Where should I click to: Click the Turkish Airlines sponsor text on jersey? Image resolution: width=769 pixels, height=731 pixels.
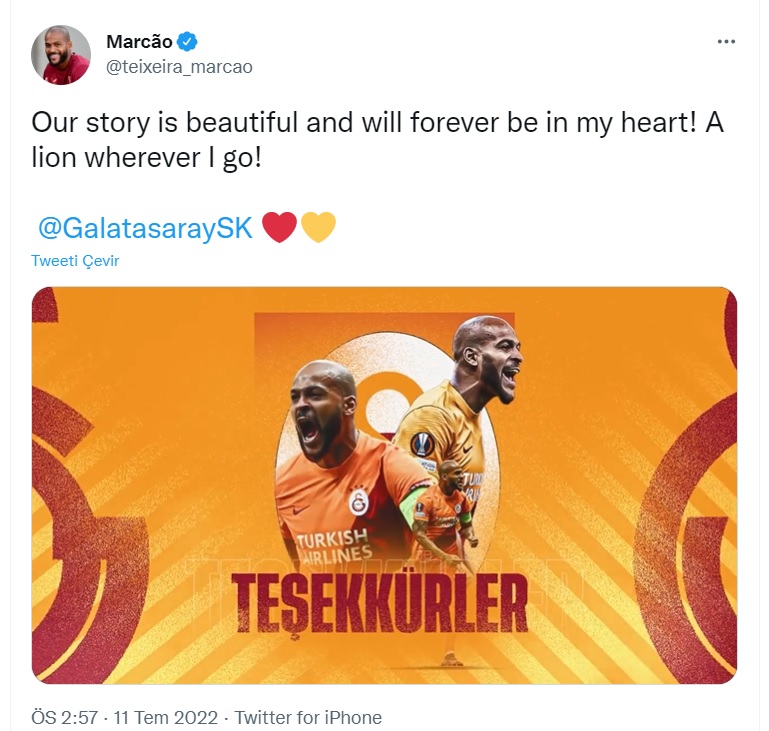coord(333,547)
